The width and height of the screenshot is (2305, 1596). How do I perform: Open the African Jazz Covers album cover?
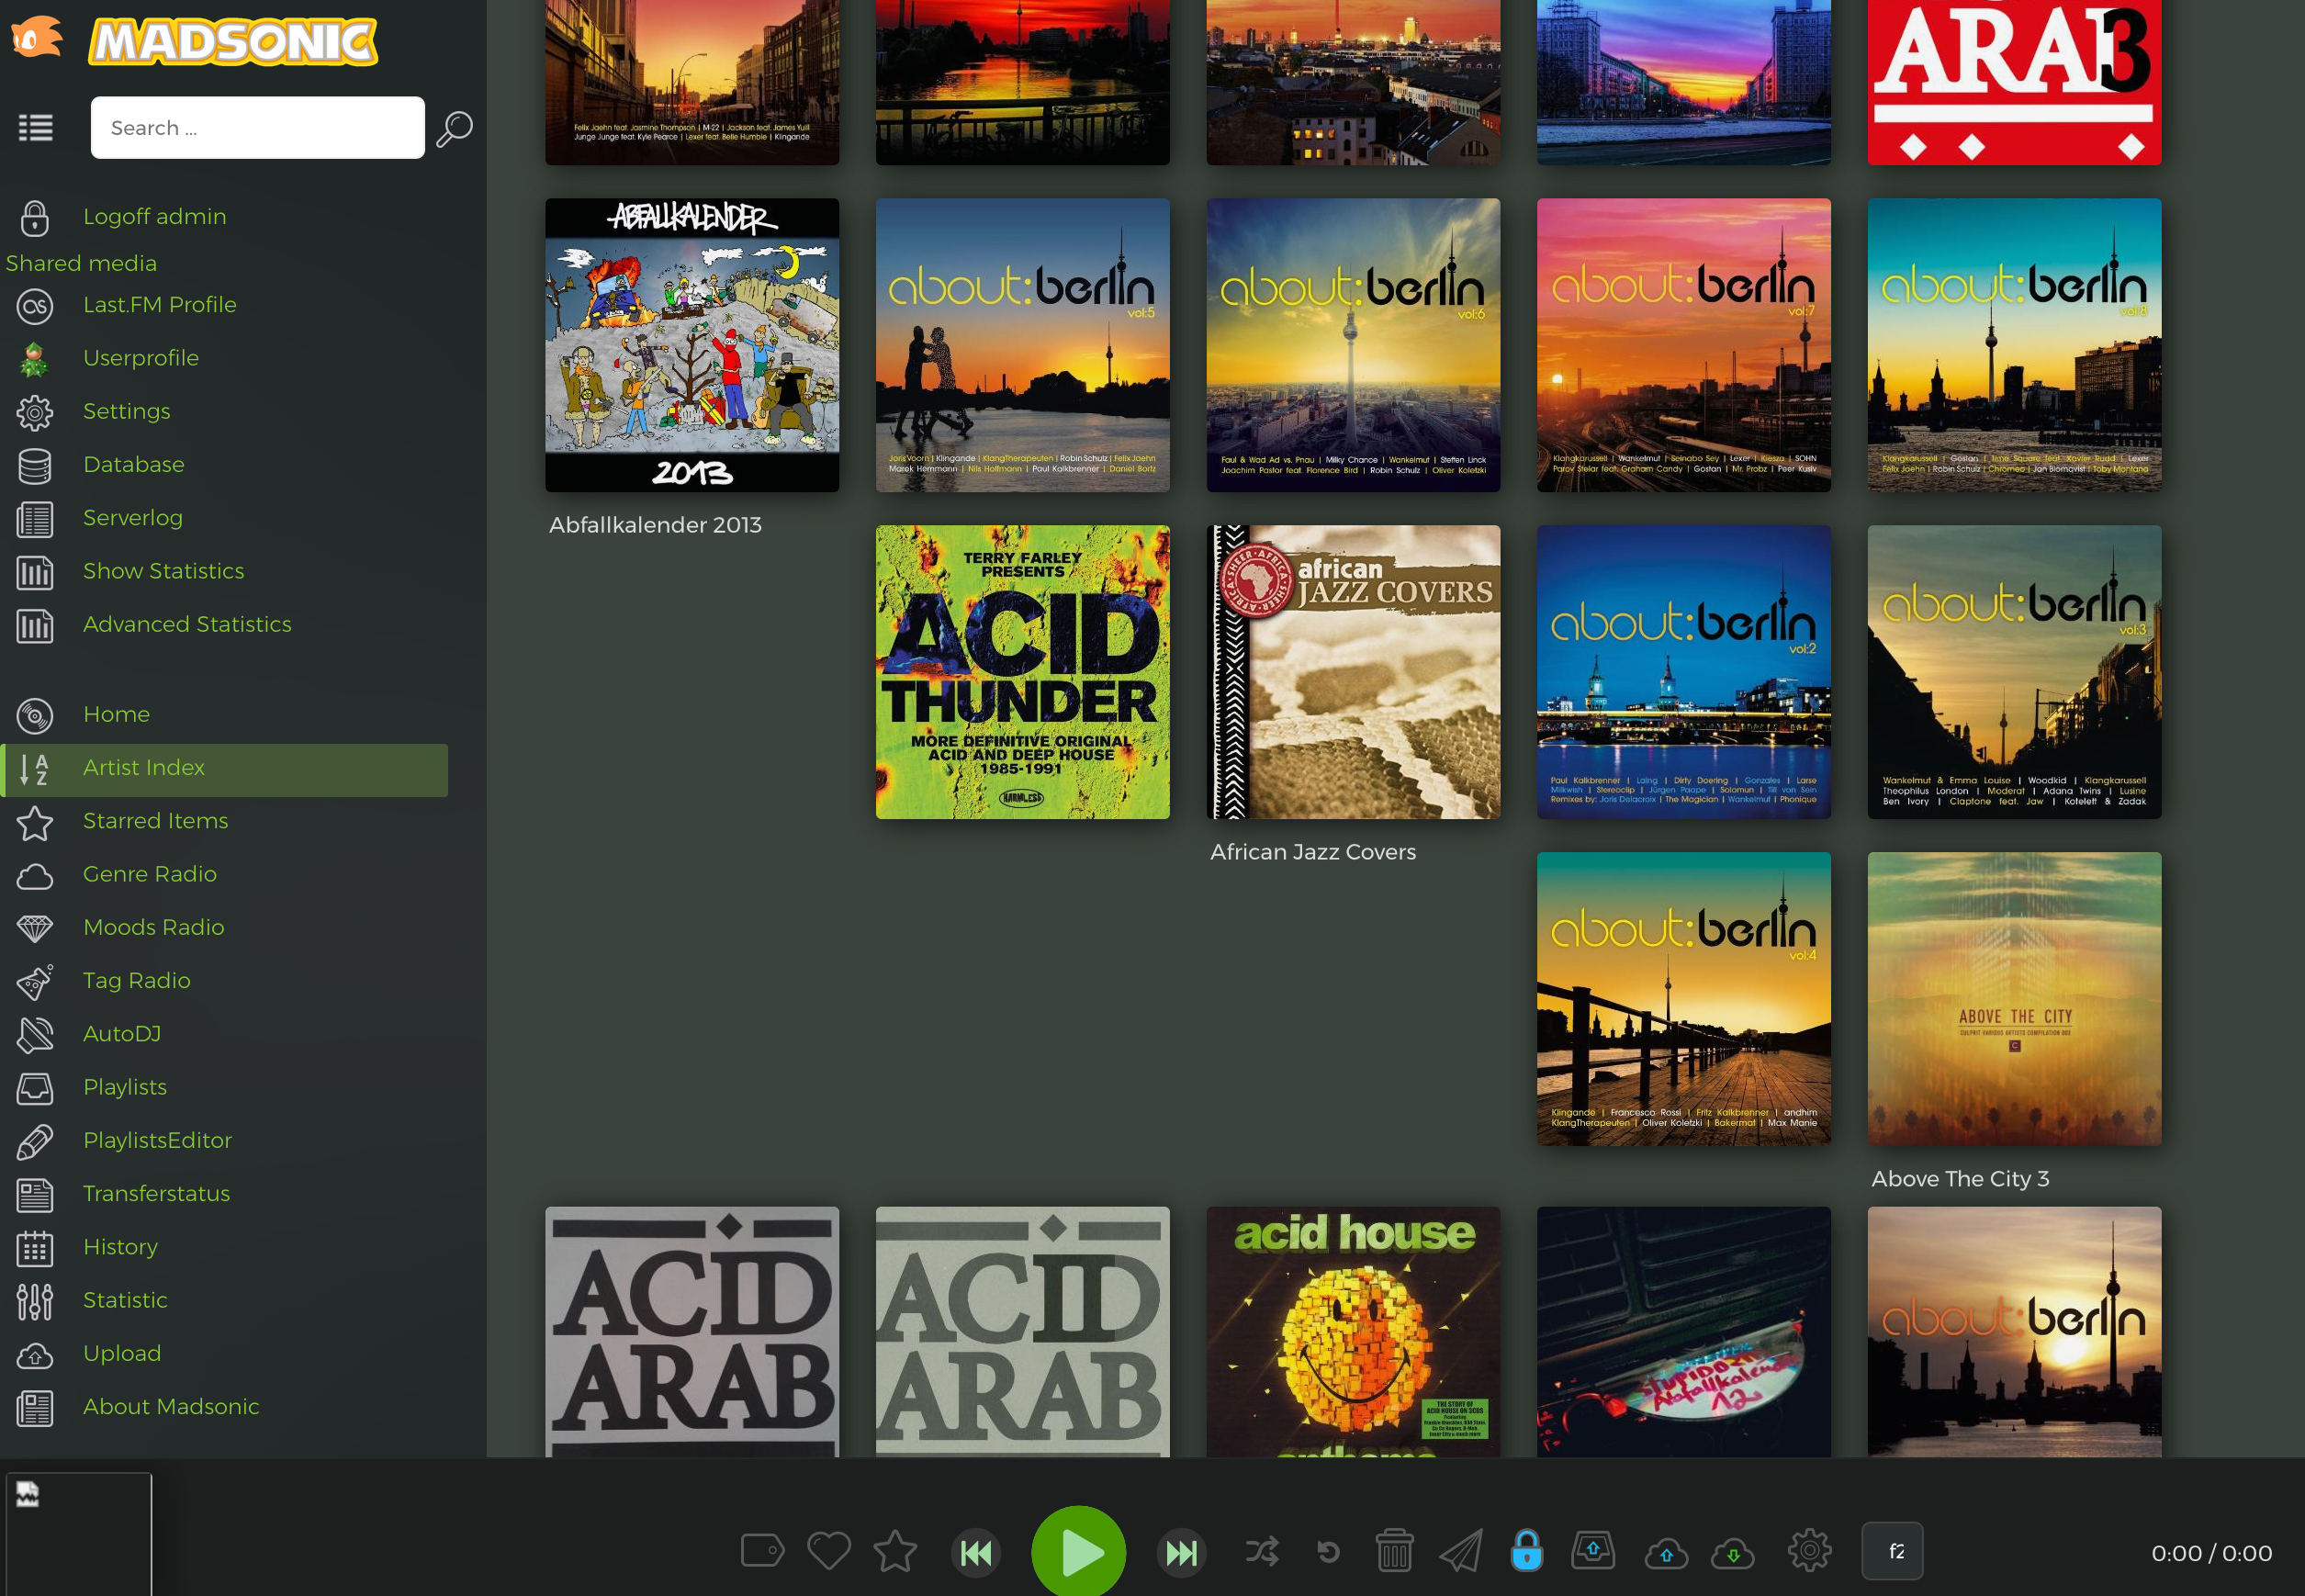coord(1352,672)
